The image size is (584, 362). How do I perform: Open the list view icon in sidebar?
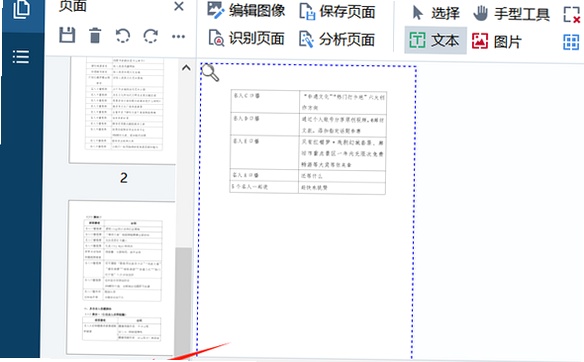21,57
